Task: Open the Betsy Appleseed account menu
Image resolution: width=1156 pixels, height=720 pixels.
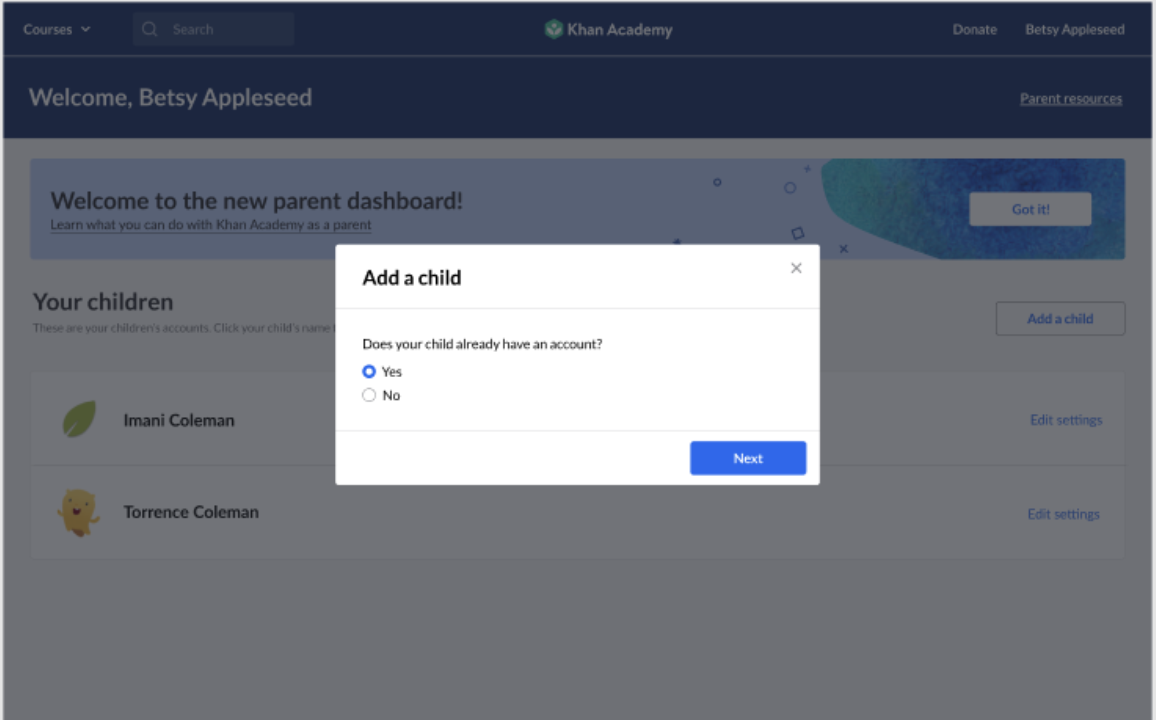Action: 1074,29
